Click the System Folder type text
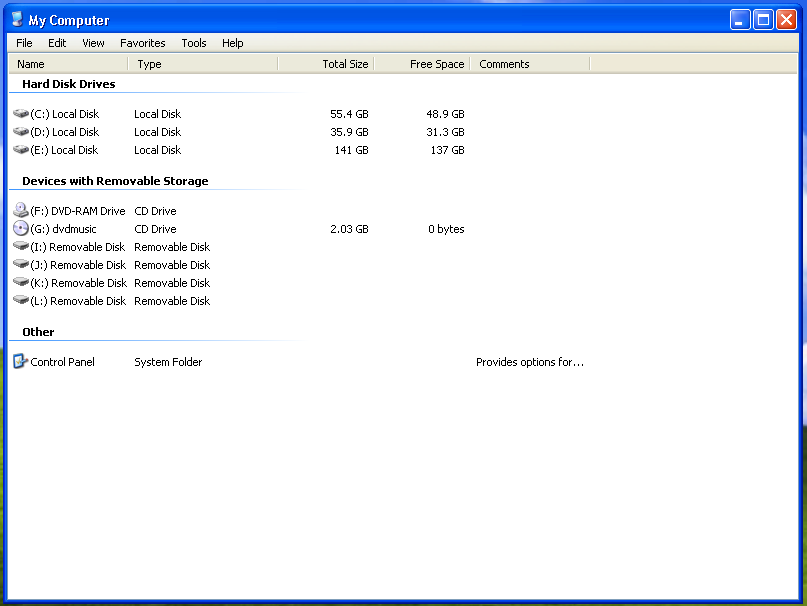 tap(168, 362)
